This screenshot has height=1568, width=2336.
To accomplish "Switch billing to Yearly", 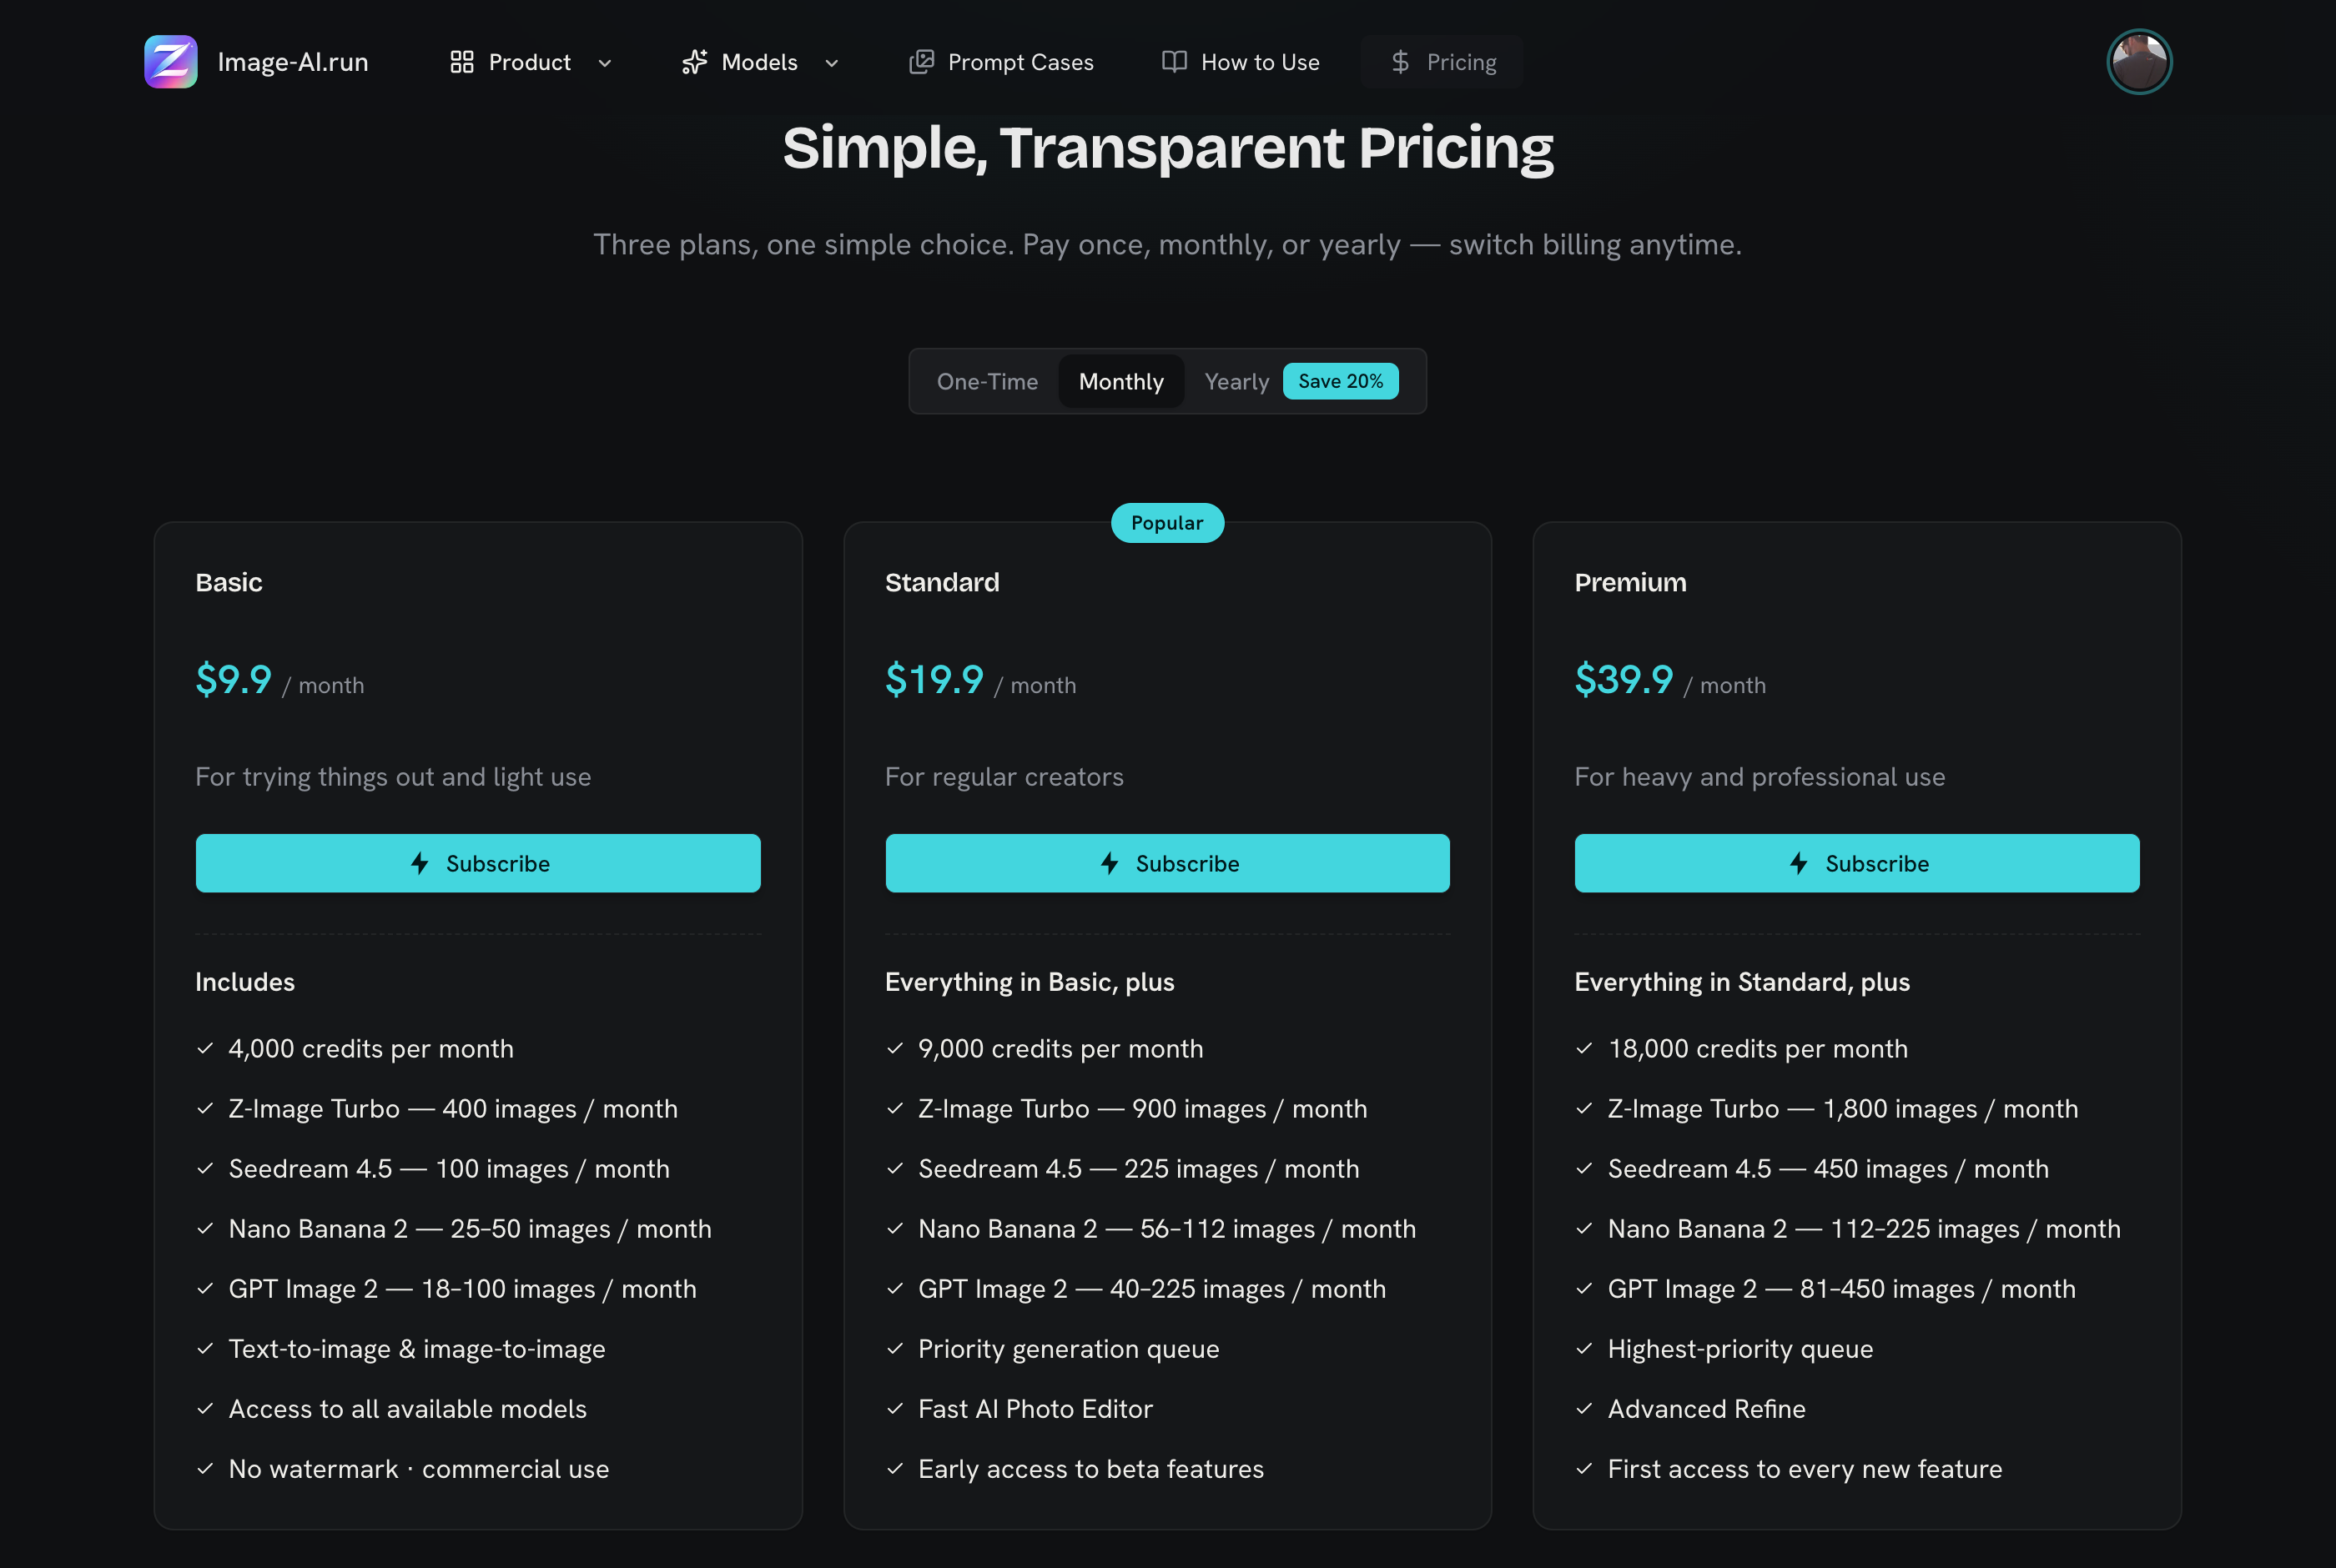I will pyautogui.click(x=1236, y=381).
